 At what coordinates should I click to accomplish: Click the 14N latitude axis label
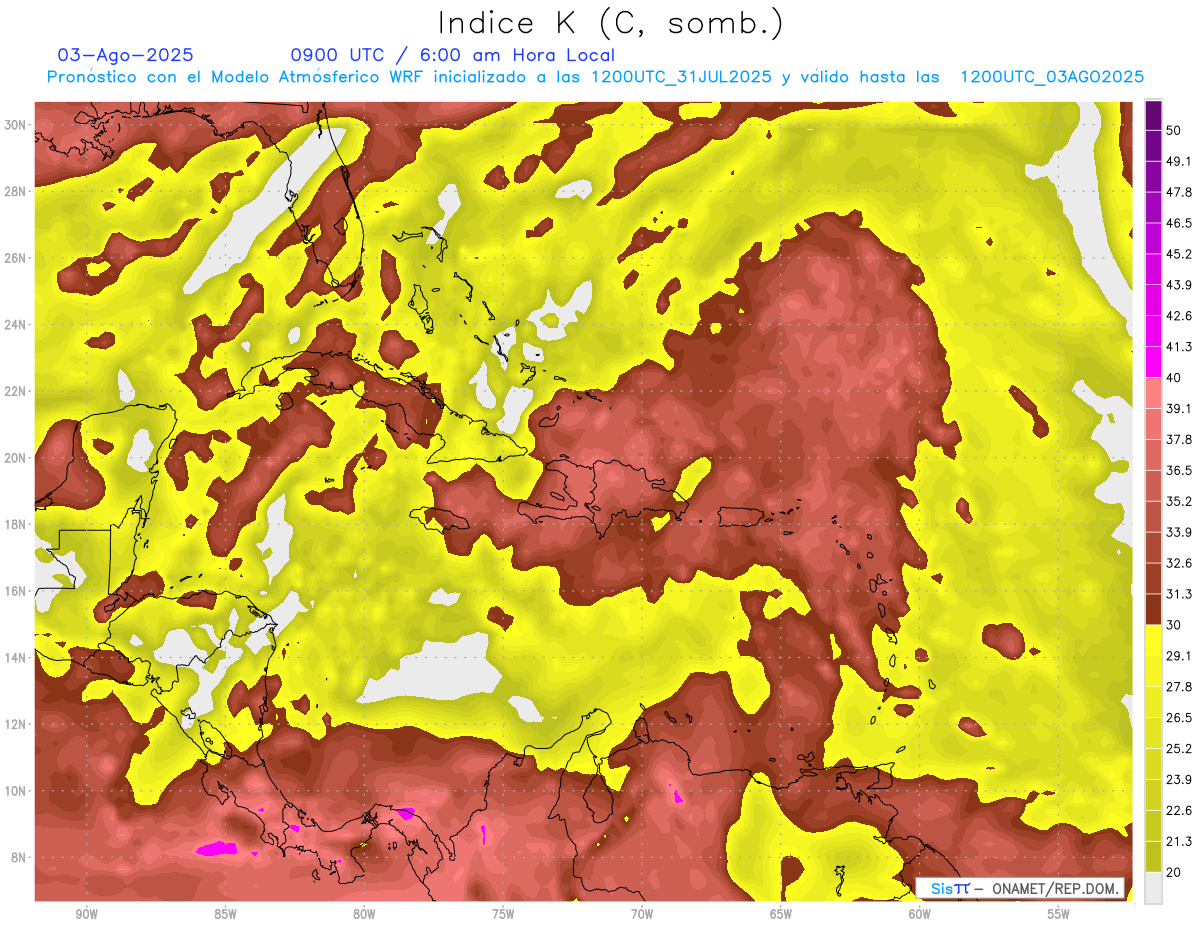pyautogui.click(x=16, y=657)
